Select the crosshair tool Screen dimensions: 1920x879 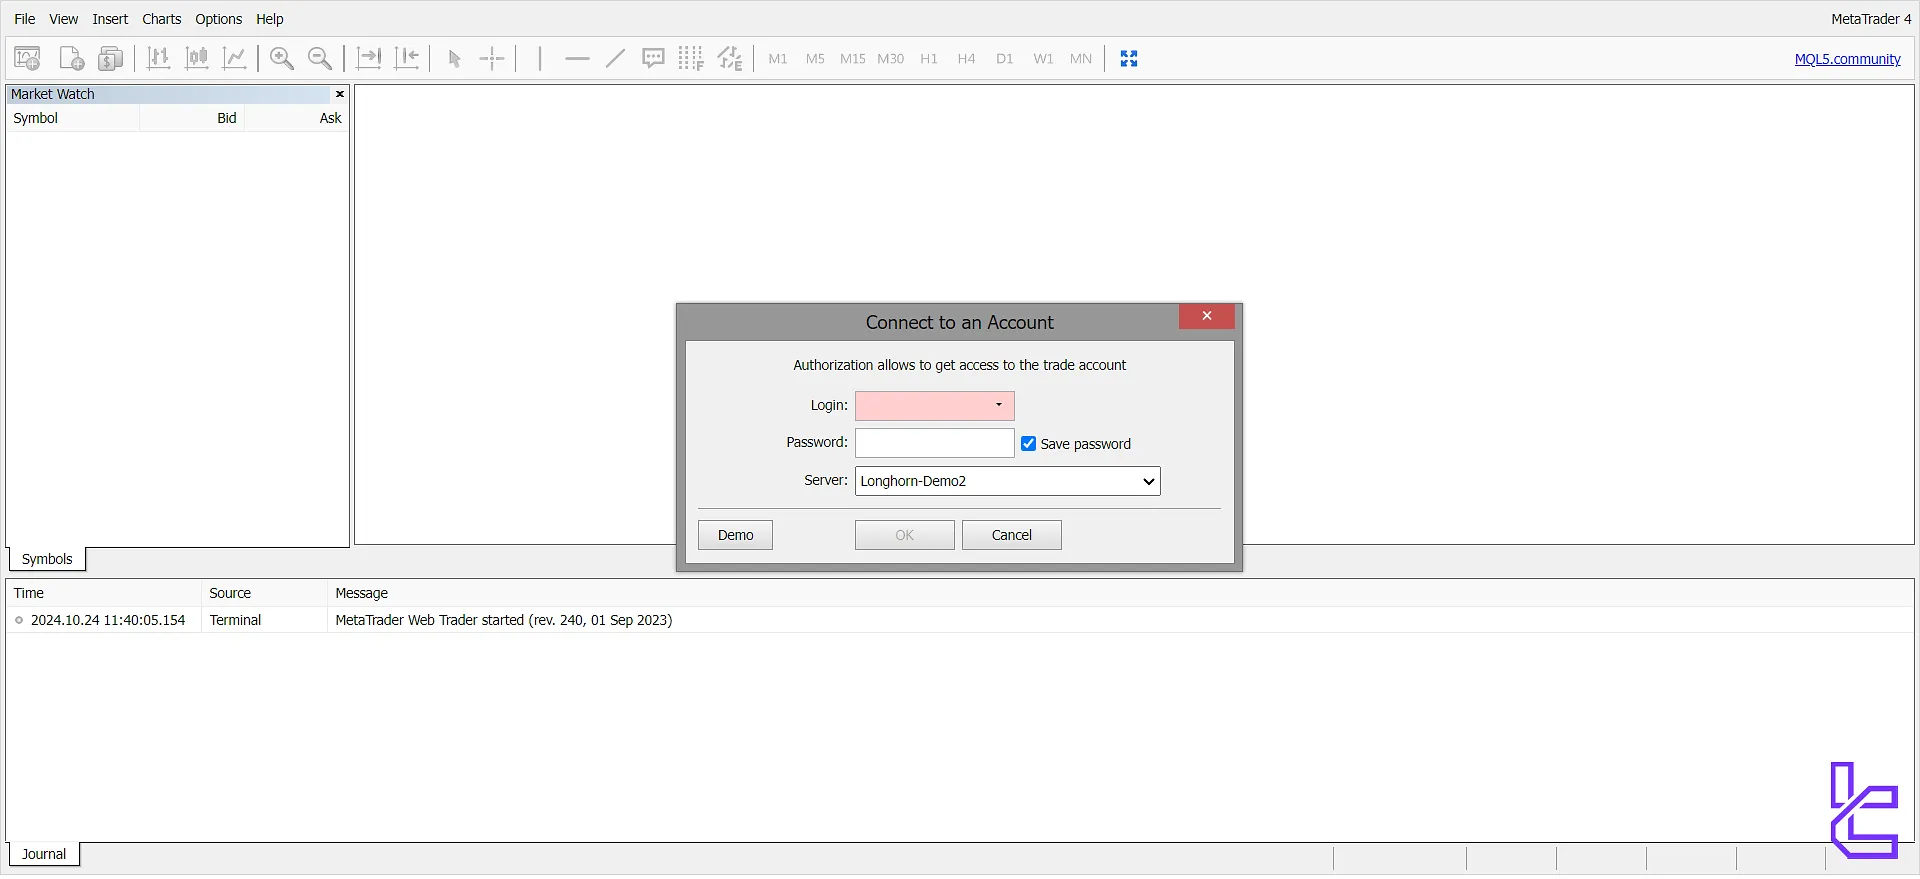tap(492, 59)
